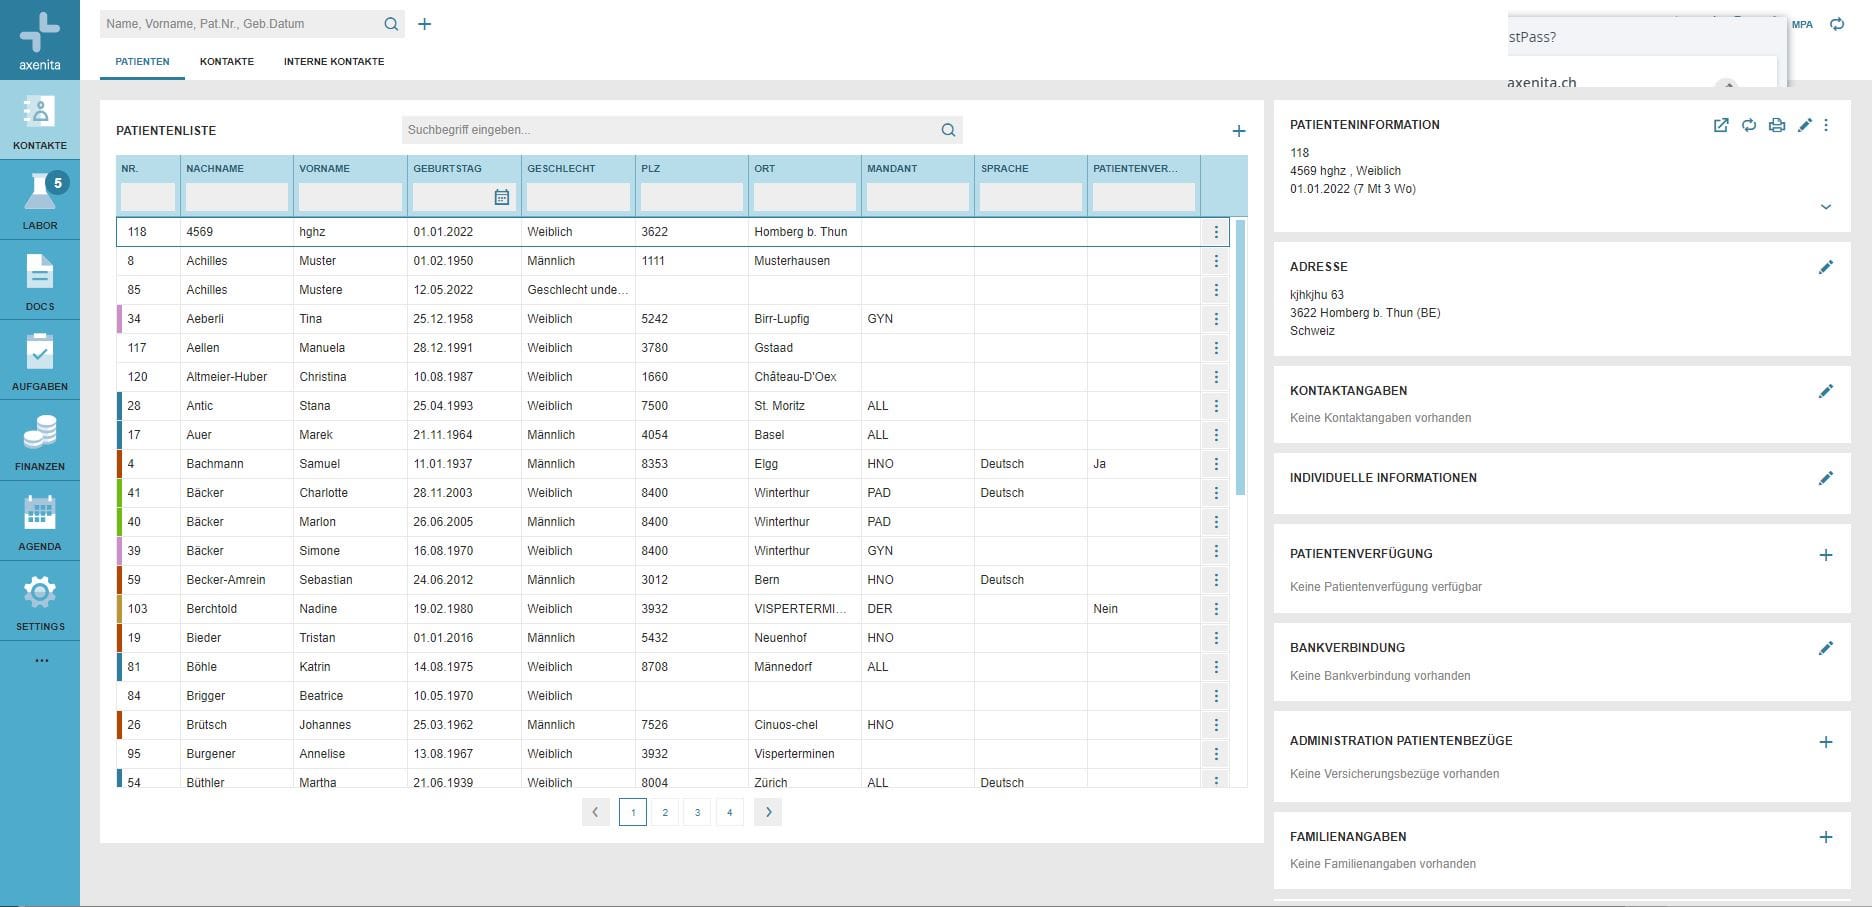This screenshot has width=1872, height=907.
Task: Switch to the Patienten tab
Action: coord(142,62)
